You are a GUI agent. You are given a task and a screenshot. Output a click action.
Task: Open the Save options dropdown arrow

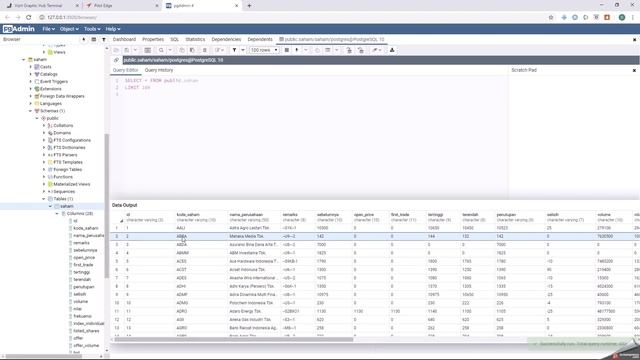(x=135, y=50)
